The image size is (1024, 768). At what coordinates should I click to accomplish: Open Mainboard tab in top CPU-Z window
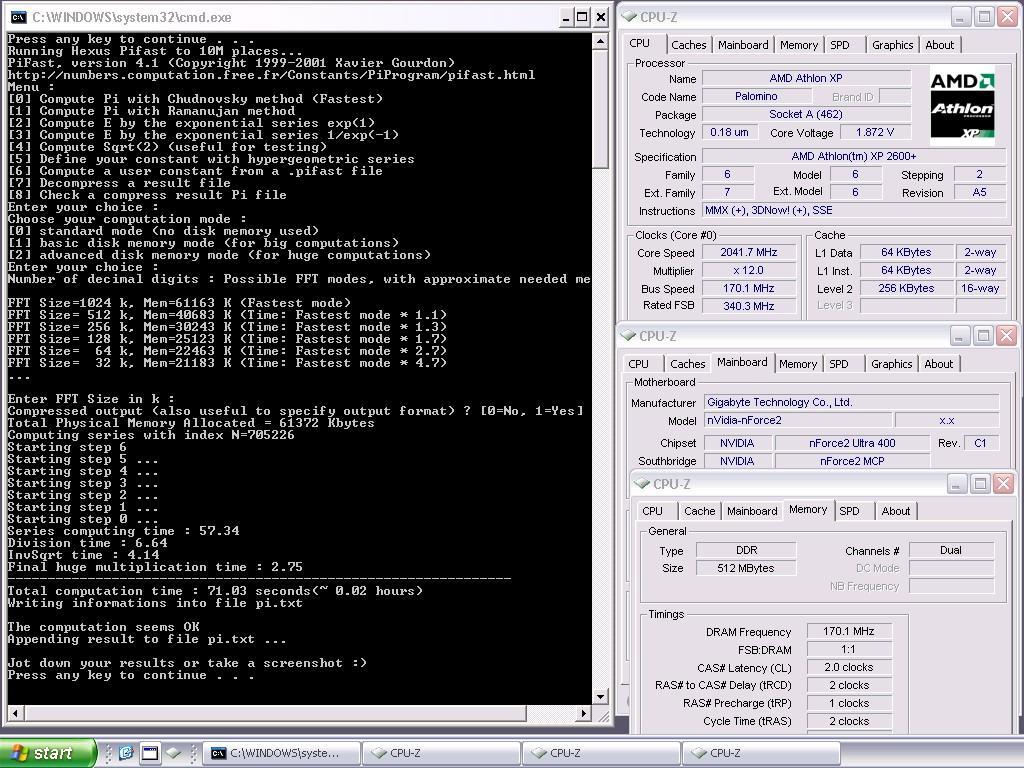pyautogui.click(x=743, y=45)
